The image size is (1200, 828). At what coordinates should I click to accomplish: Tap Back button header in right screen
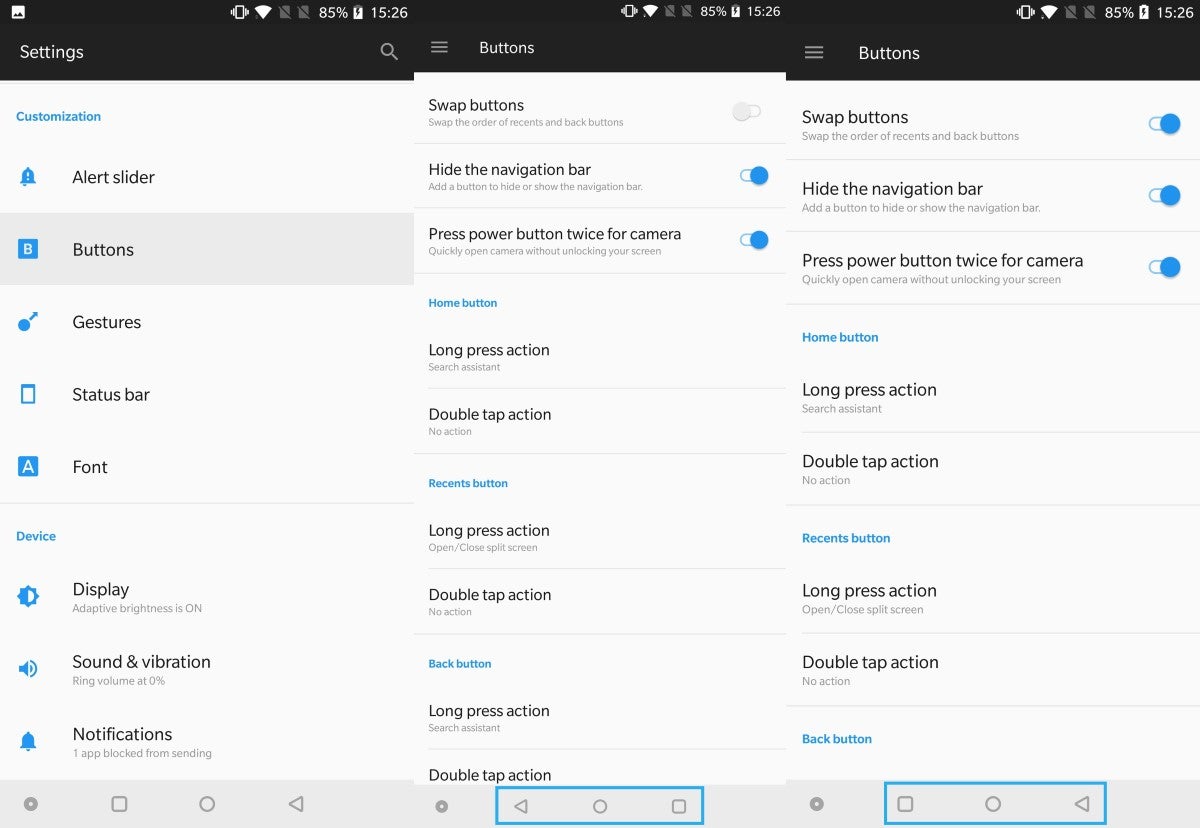(x=837, y=739)
